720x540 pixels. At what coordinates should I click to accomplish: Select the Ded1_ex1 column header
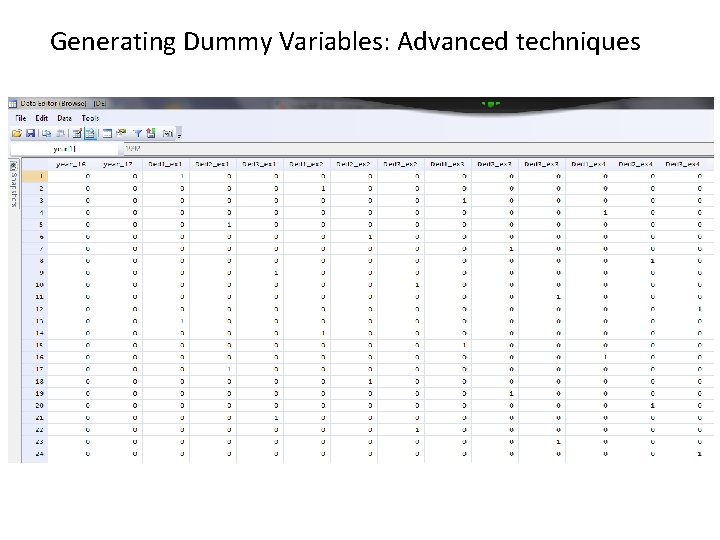pos(166,164)
